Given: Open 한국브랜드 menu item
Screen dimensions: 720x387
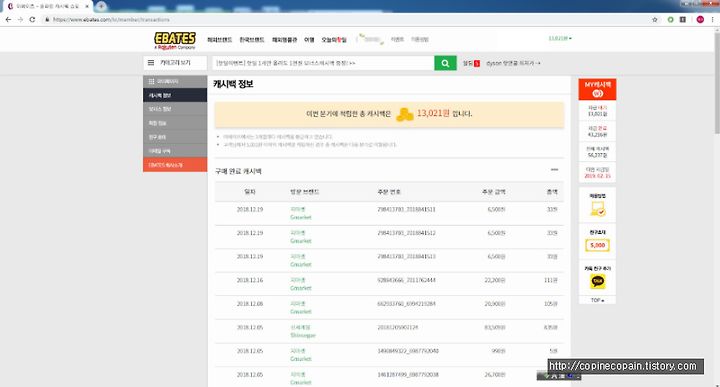Looking at the screenshot, I should point(252,40).
